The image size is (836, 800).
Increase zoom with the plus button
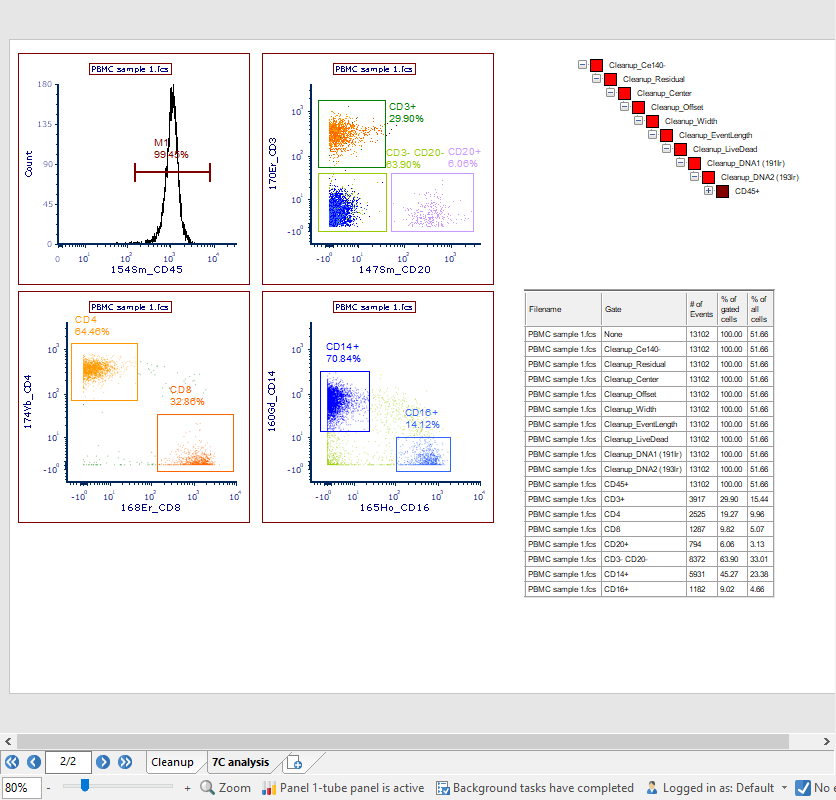coord(187,788)
